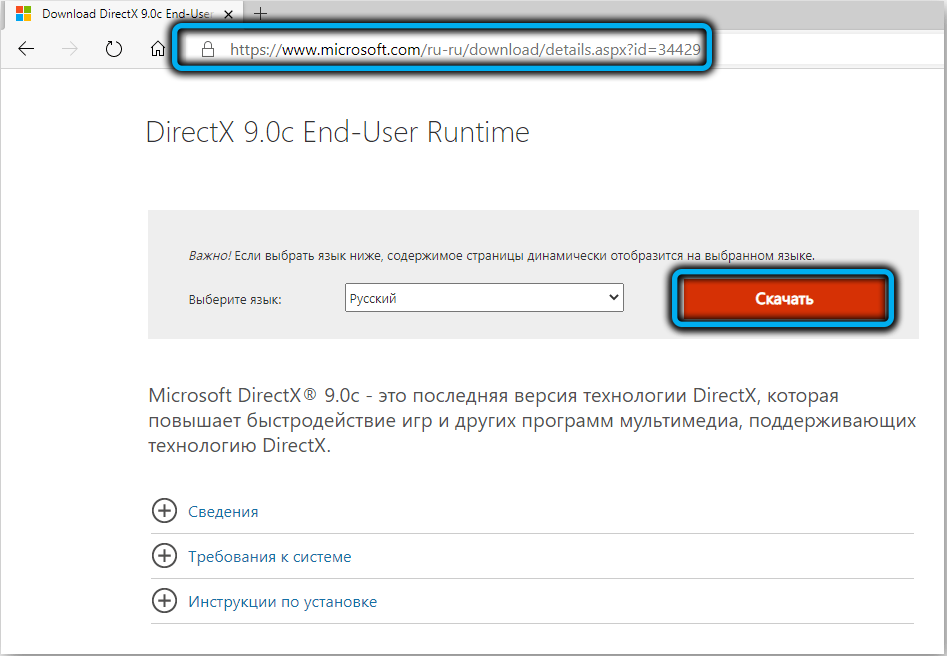Expand Сведения using its plus icon
Viewport: 947px width, 656px height.
pyautogui.click(x=163, y=511)
